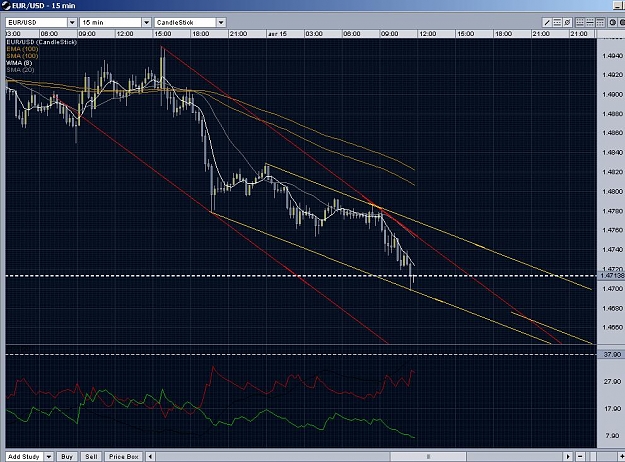Screen dimensions: 625x462
Task: Click the 1.4800 price axis label
Action: 612,192
